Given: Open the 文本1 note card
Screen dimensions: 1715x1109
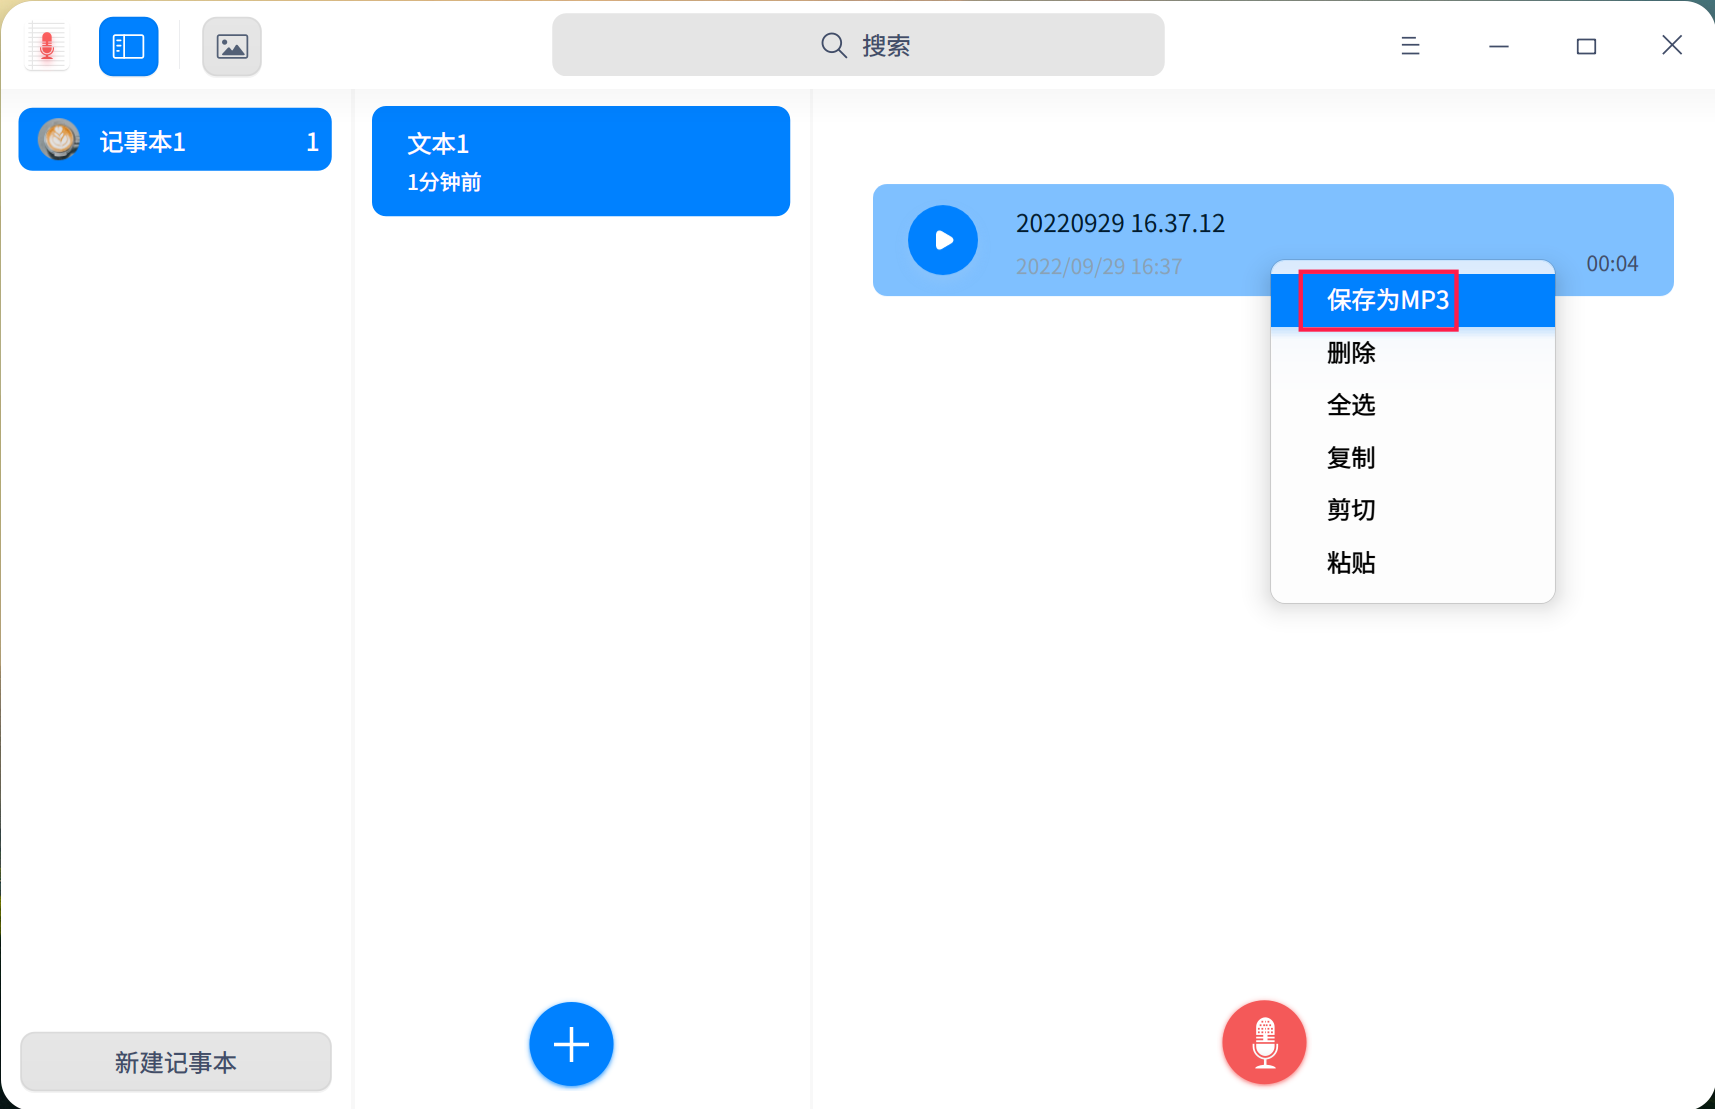Looking at the screenshot, I should point(580,160).
